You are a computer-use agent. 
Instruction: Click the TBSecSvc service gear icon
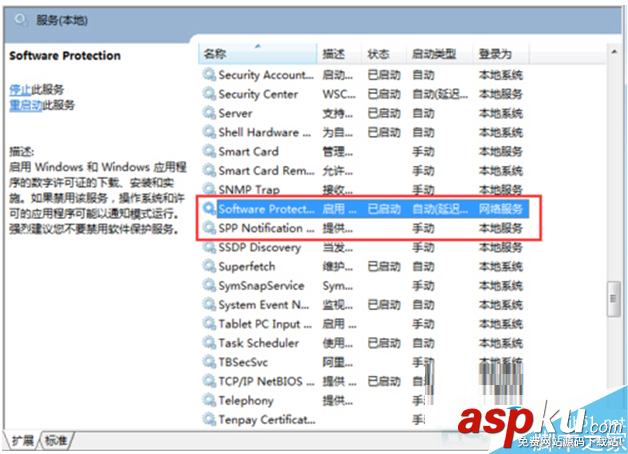(209, 362)
